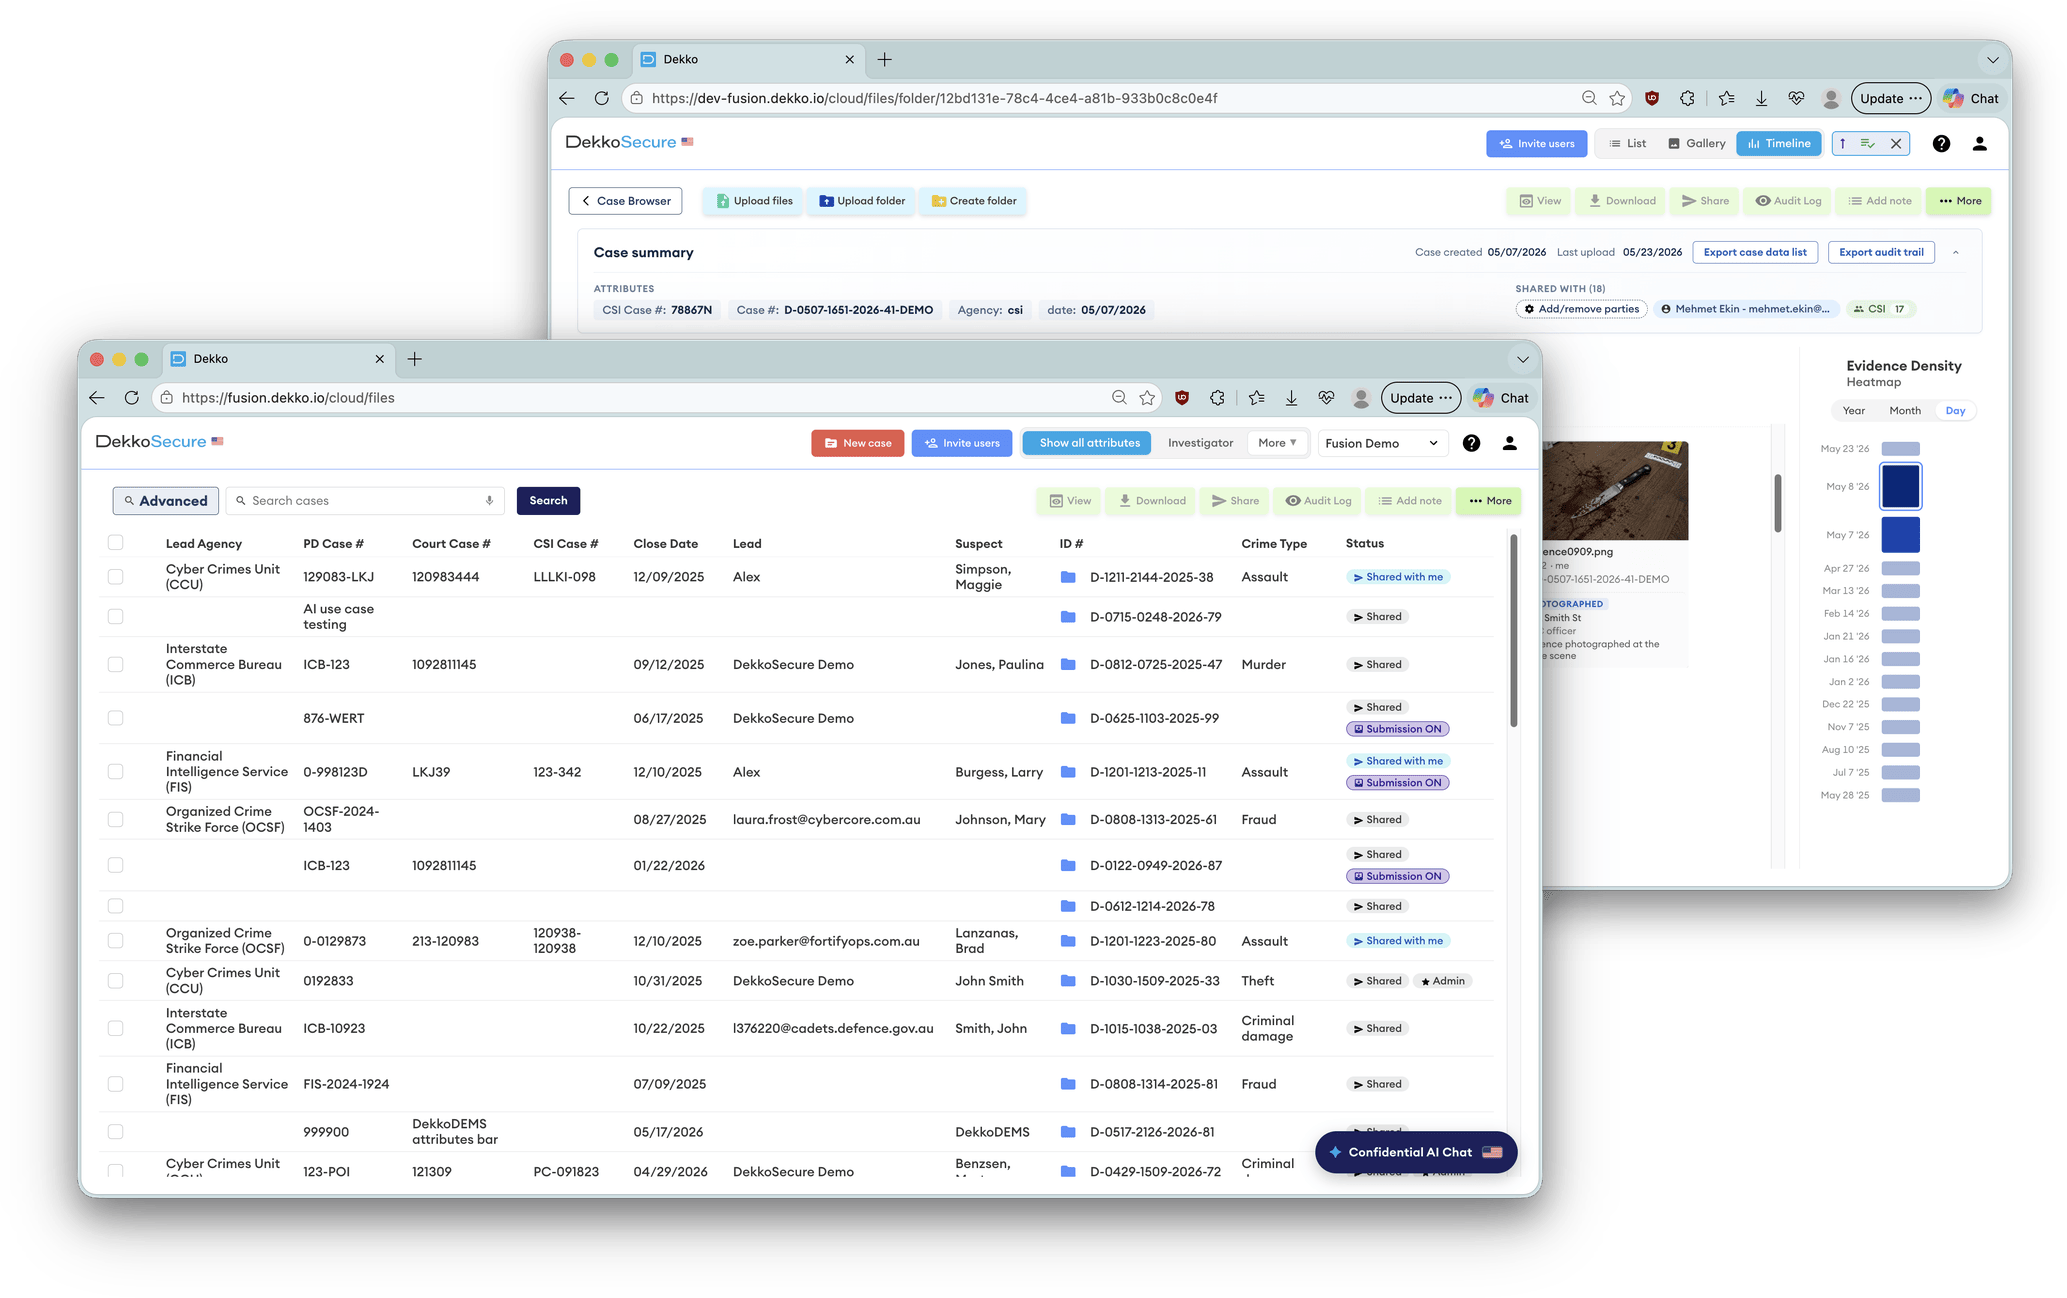Screen dimensions: 2067x1298
Task: Open folder icon for D-1030-1509-2025-33
Action: pyautogui.click(x=1068, y=981)
